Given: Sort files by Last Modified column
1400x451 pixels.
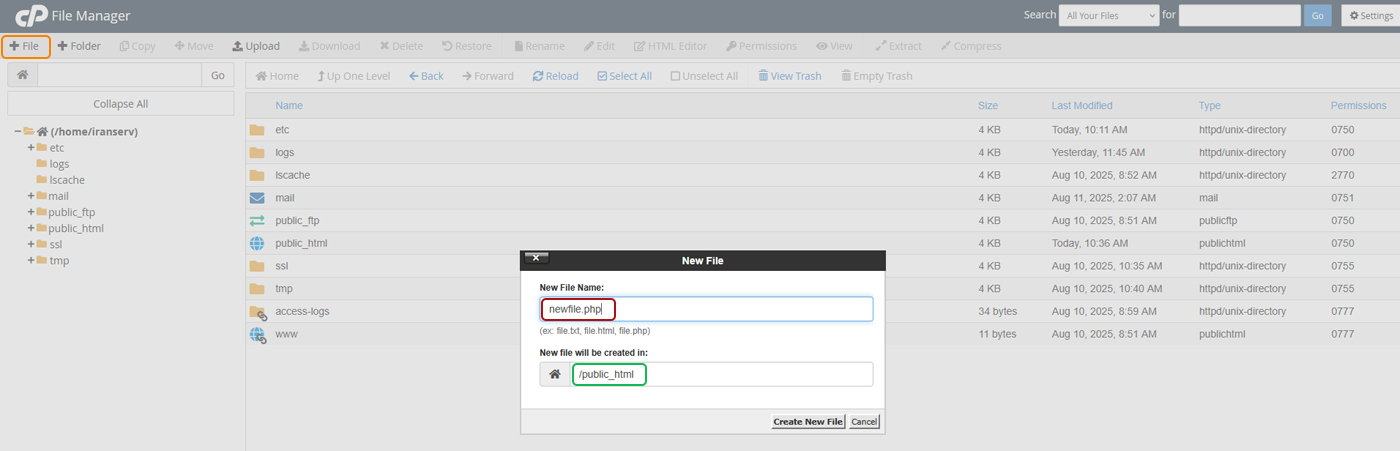Looking at the screenshot, I should click(x=1081, y=105).
